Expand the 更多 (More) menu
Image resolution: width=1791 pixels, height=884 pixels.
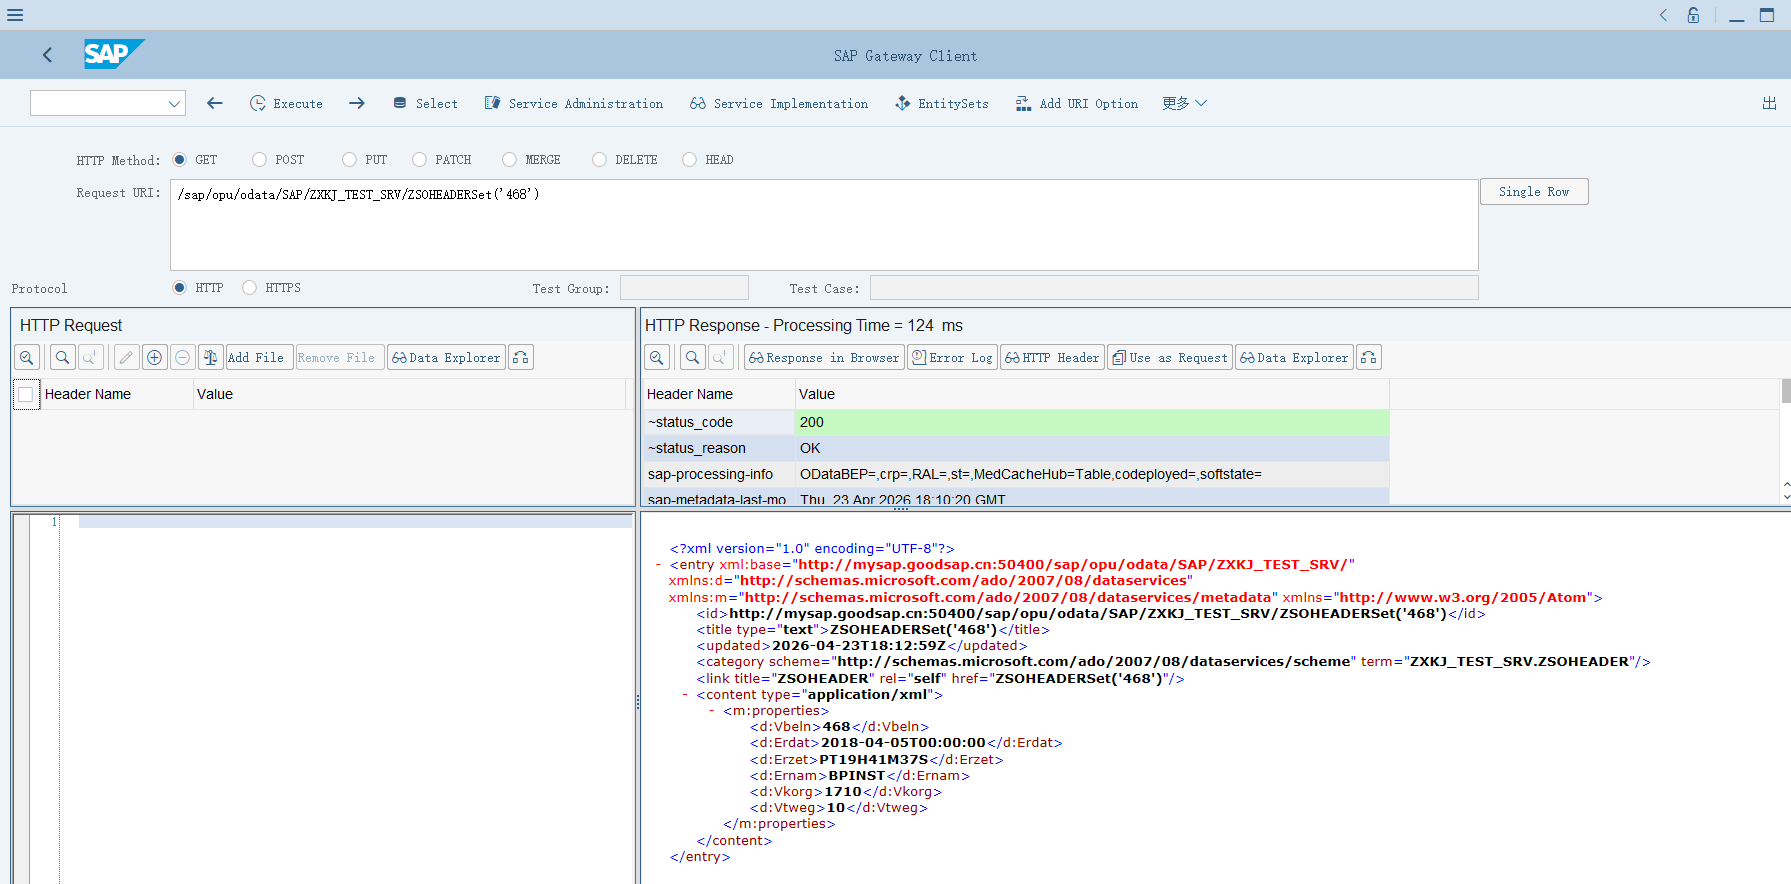point(1185,103)
